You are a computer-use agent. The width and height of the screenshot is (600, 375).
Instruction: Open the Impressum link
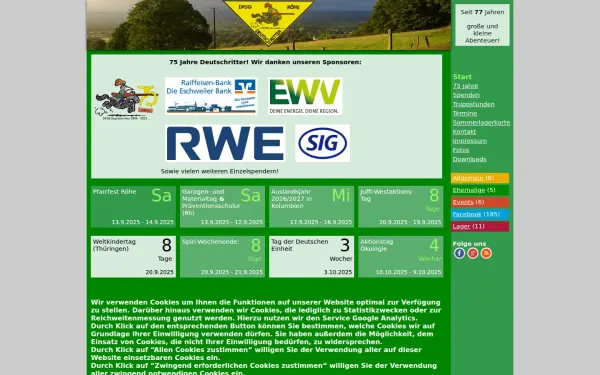470,141
